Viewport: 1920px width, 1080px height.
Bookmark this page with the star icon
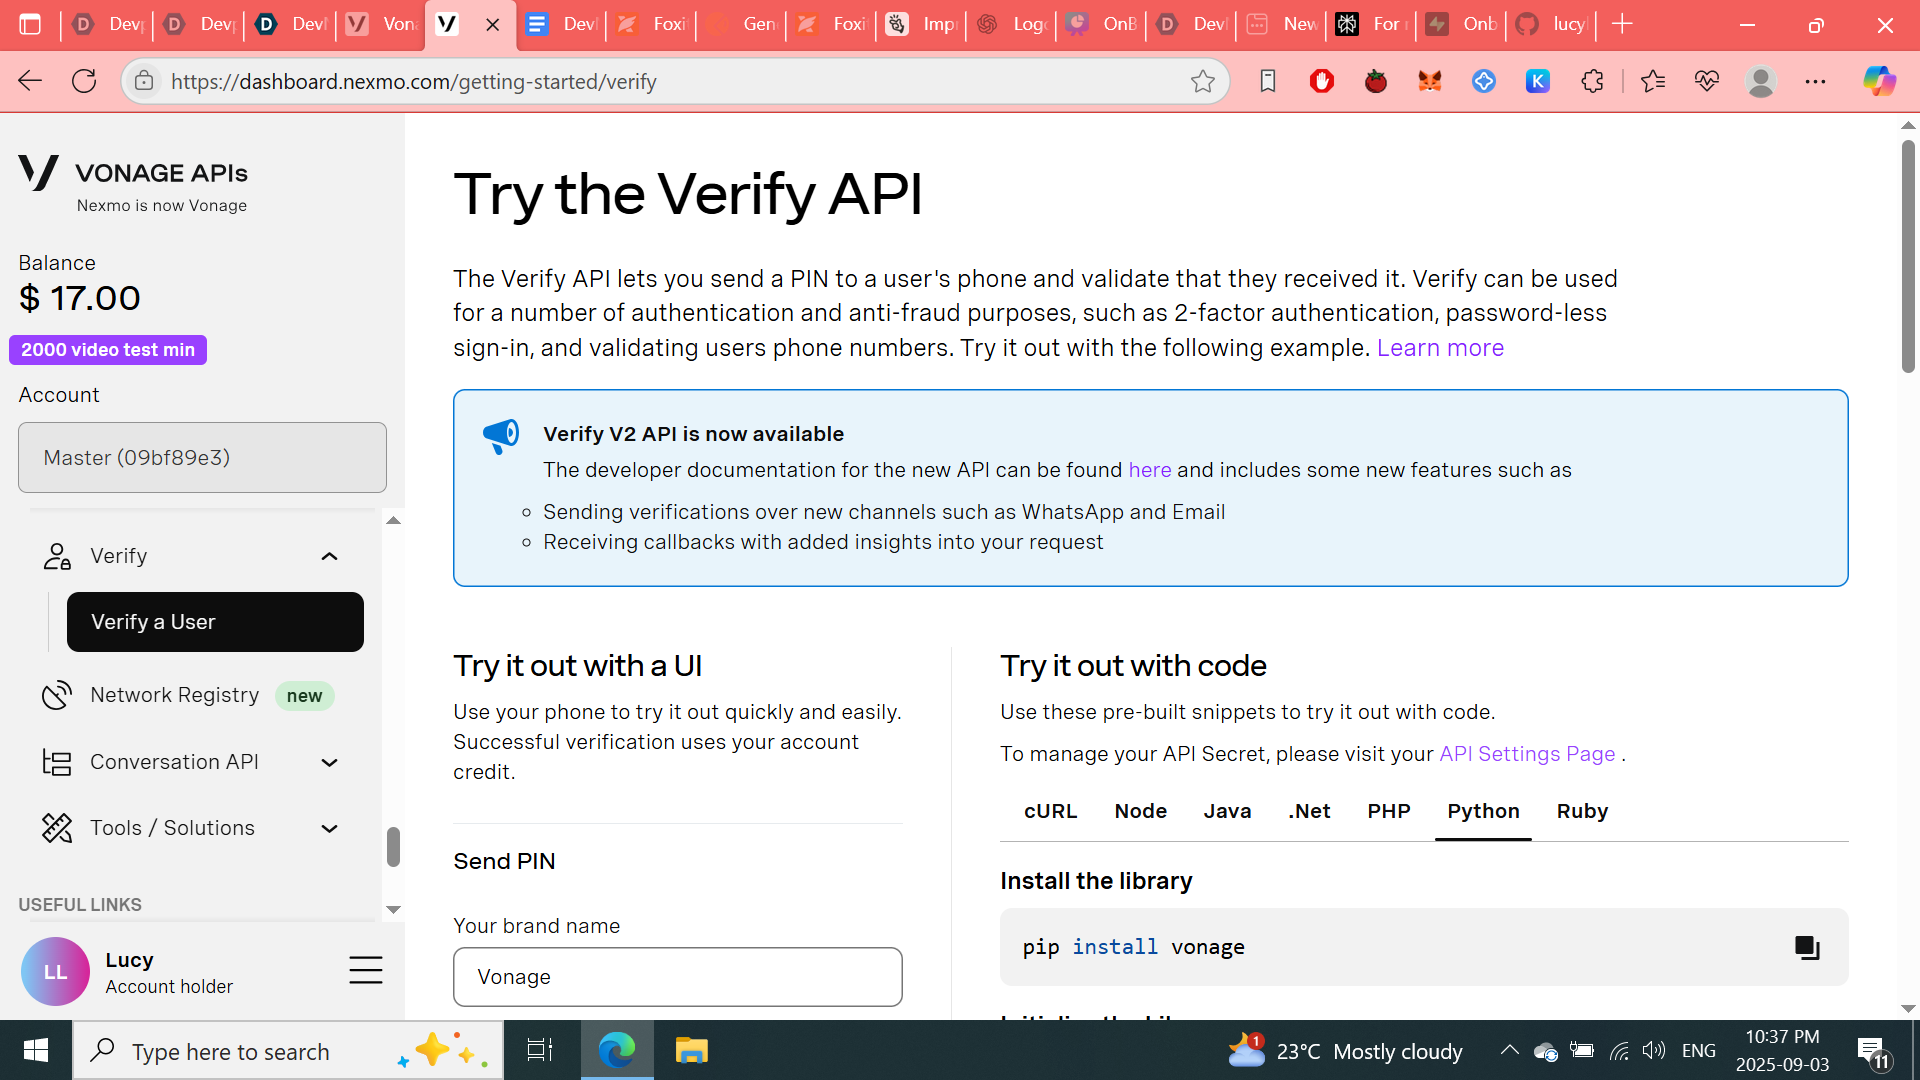[x=1202, y=82]
